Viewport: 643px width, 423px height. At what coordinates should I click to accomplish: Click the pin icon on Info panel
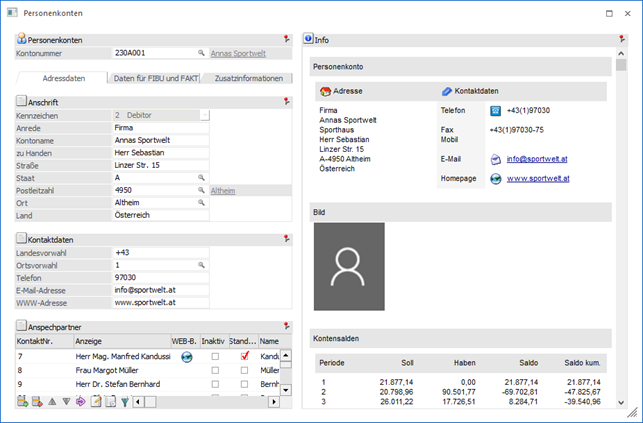tap(621, 39)
